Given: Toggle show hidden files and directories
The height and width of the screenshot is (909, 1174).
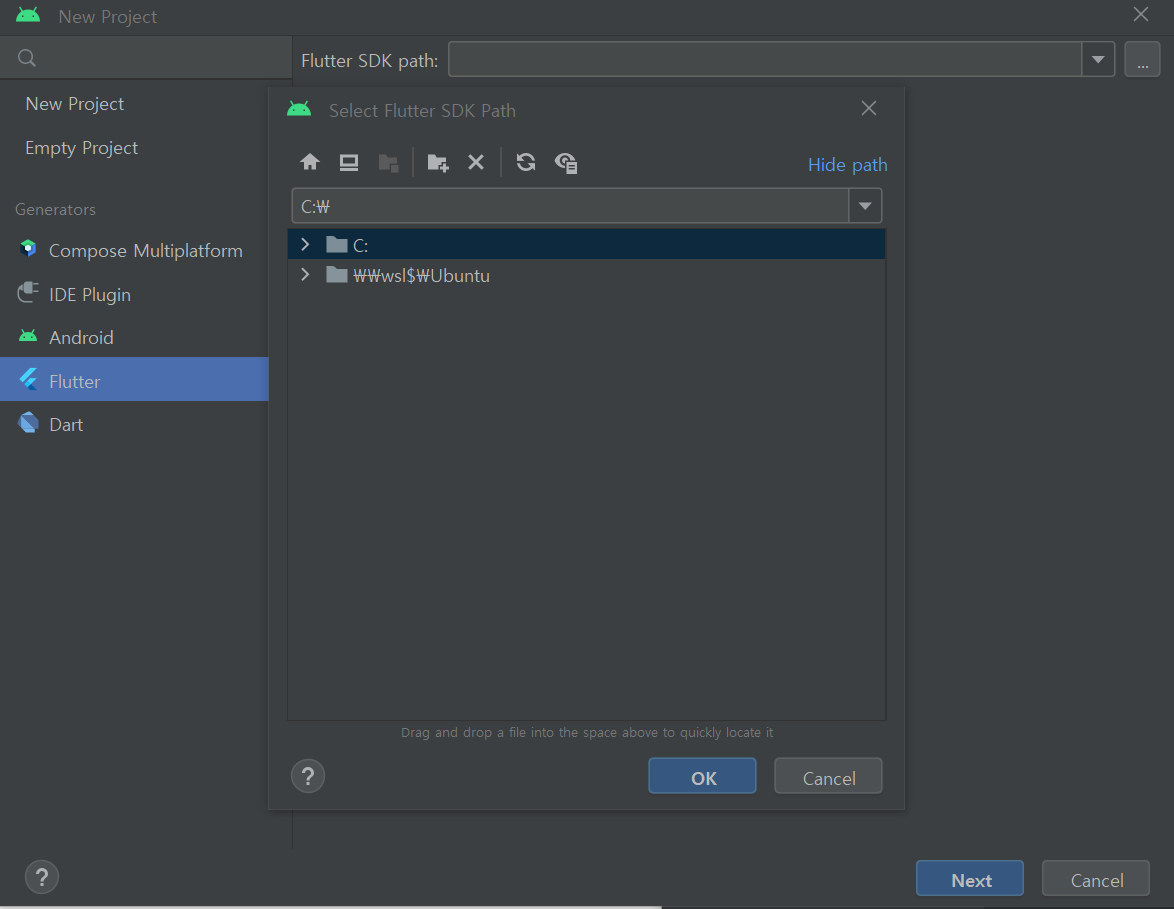Looking at the screenshot, I should (565, 162).
